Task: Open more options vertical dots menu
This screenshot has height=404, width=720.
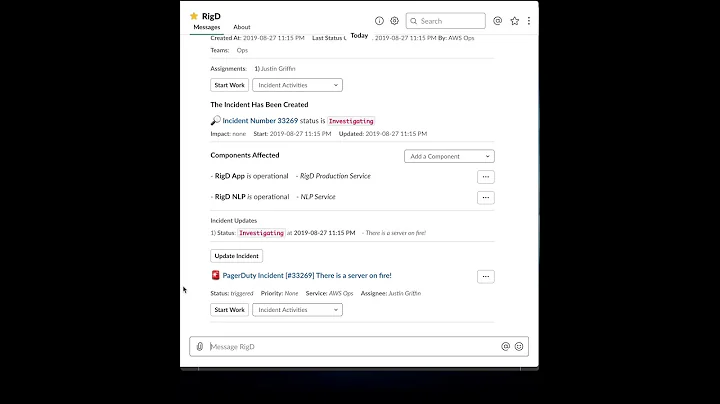Action: click(x=529, y=21)
